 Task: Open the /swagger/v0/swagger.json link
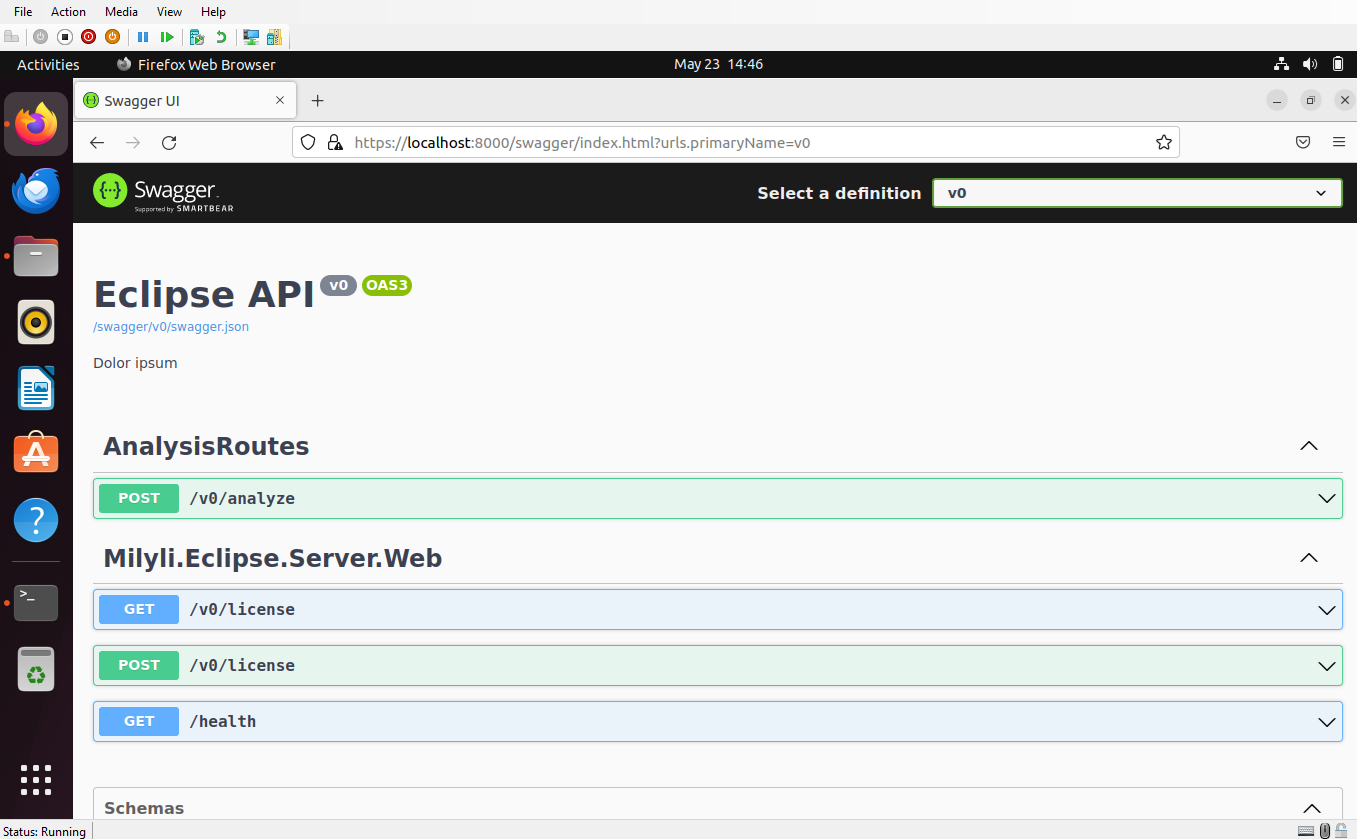click(x=171, y=327)
